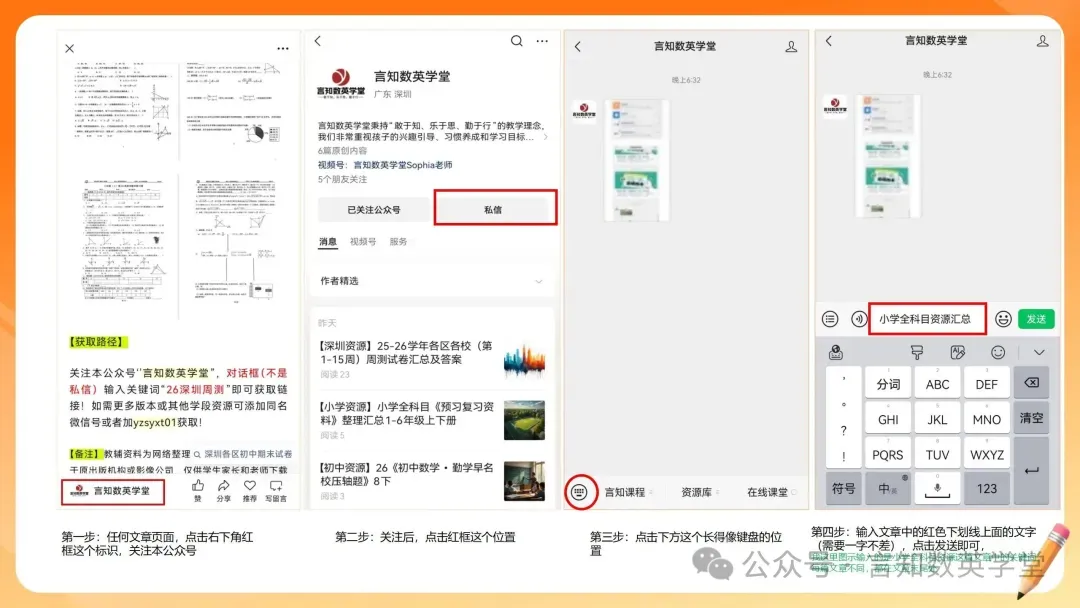Viewport: 1080px width, 608px height.
Task: Open the three-dot menu on account profile
Action: (543, 41)
